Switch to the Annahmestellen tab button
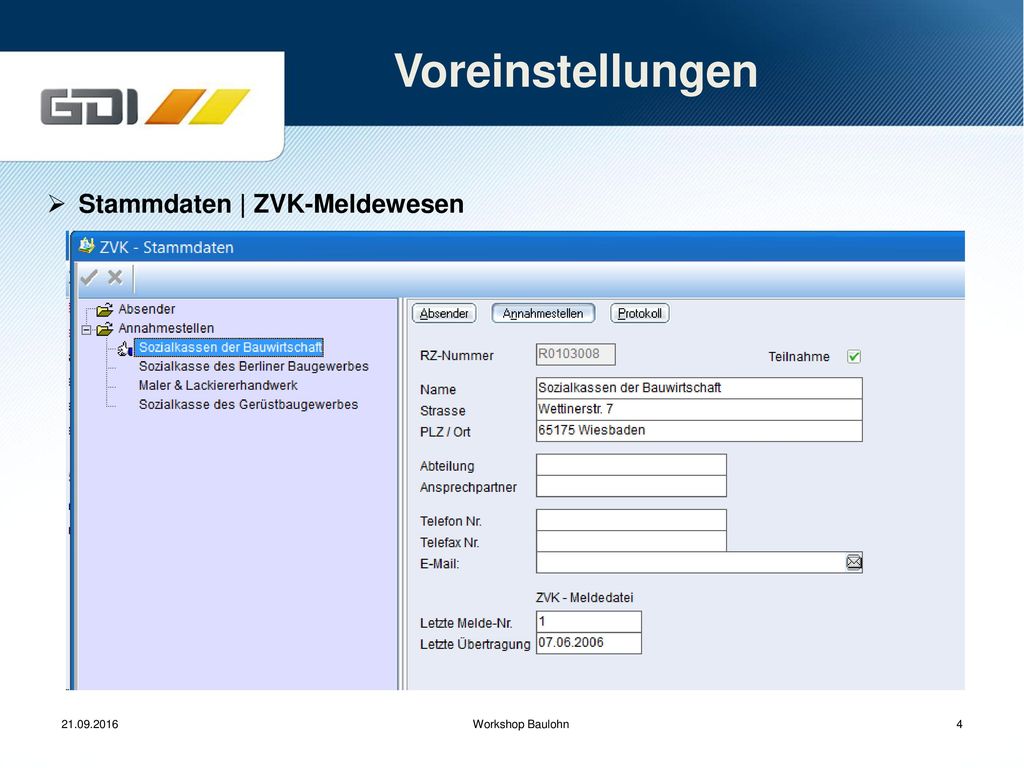The height and width of the screenshot is (768, 1024). coord(543,313)
